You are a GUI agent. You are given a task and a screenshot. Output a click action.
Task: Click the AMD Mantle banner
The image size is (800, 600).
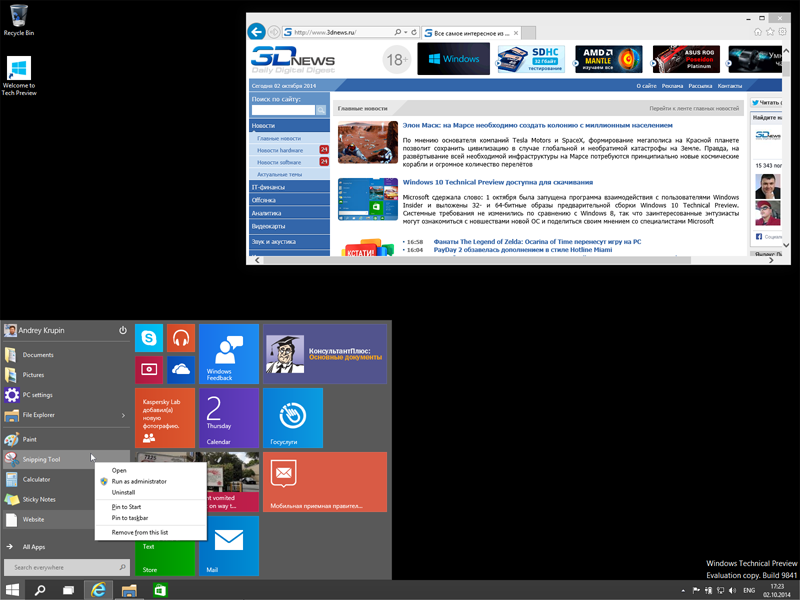[609, 59]
